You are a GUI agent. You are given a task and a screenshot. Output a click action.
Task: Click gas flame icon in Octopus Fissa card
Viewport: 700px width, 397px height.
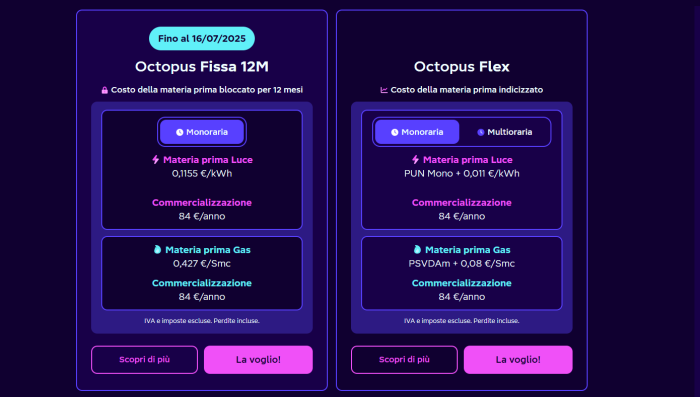tap(157, 249)
